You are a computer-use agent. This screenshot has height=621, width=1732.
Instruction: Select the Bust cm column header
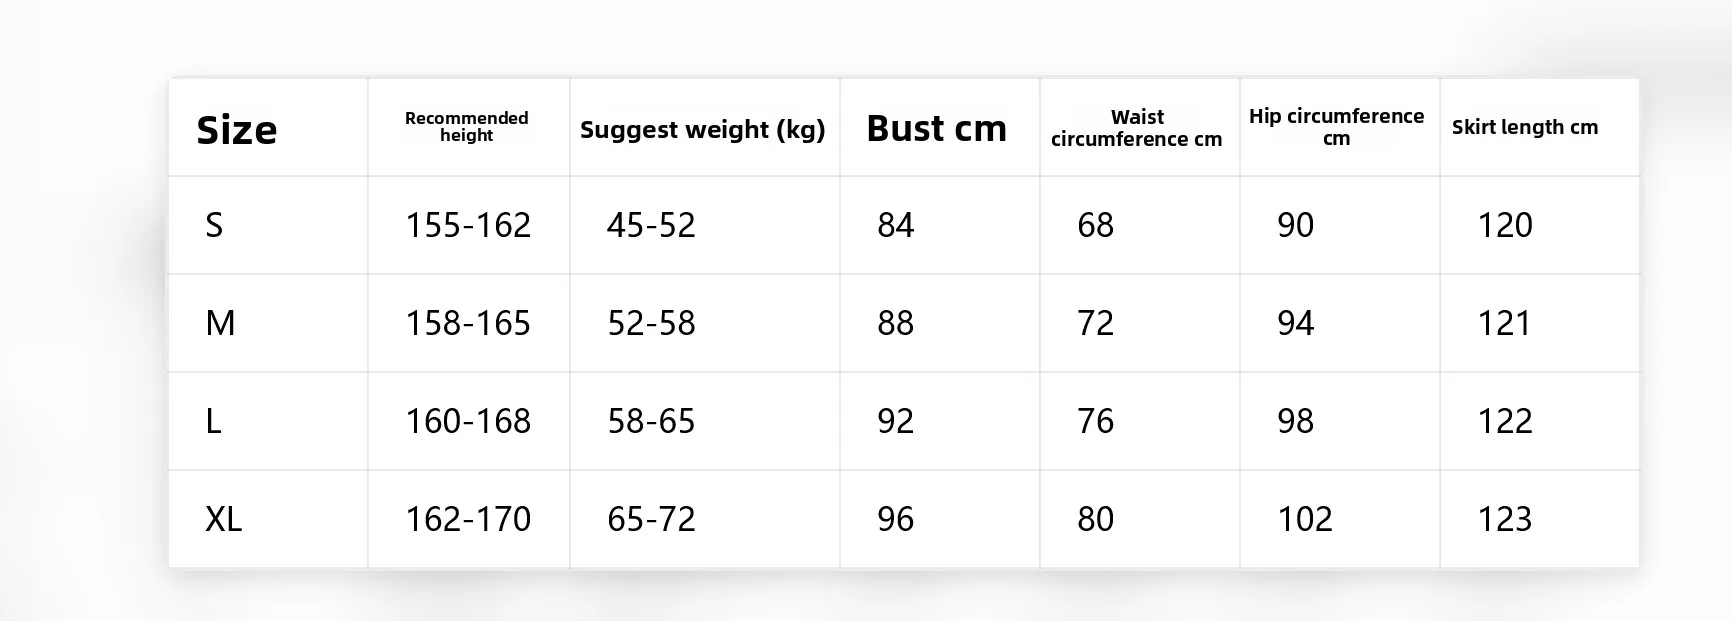[936, 128]
